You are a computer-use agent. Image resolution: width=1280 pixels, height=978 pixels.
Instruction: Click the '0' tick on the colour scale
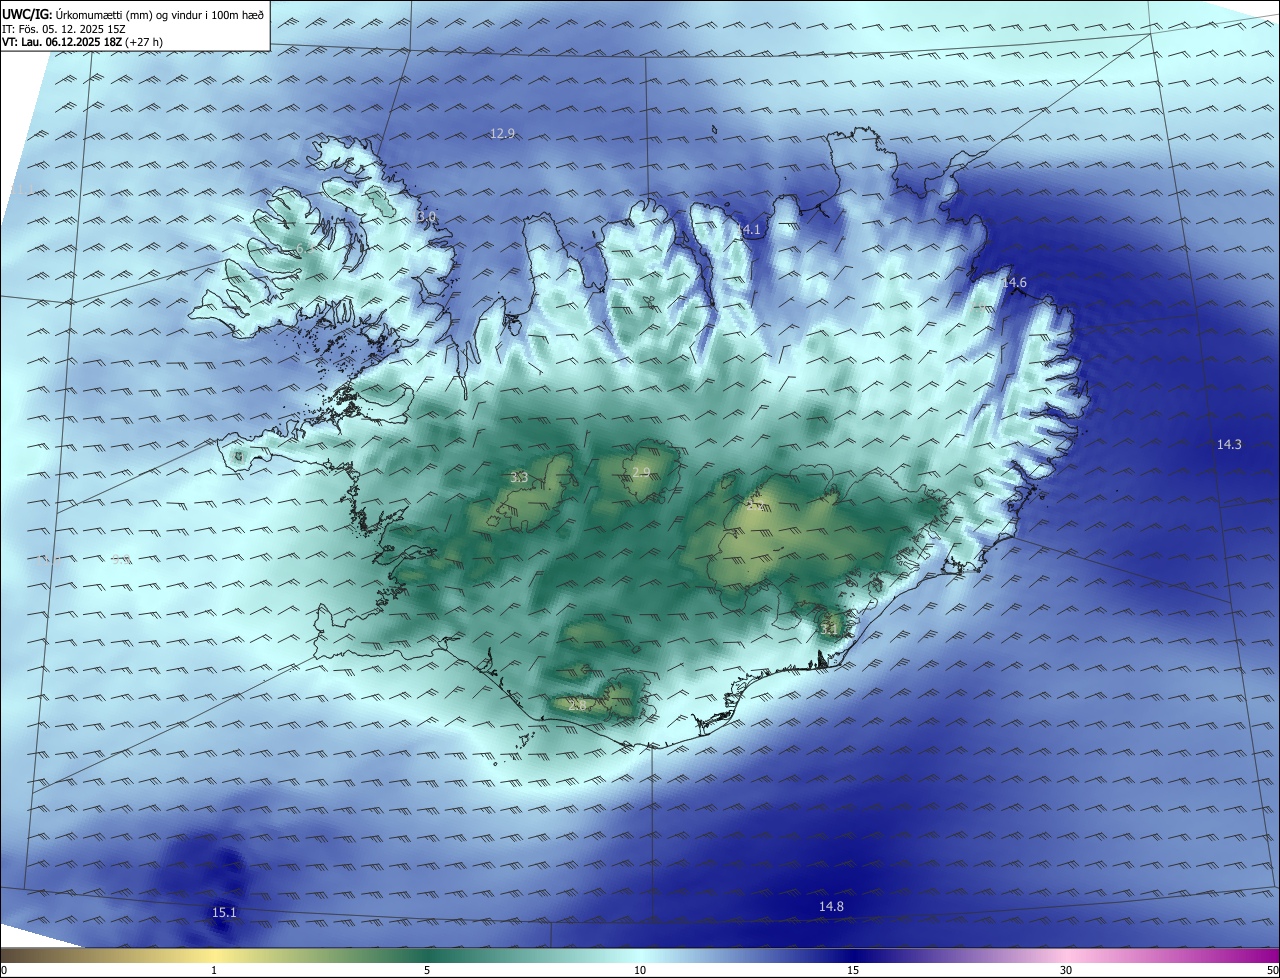pos(3,971)
